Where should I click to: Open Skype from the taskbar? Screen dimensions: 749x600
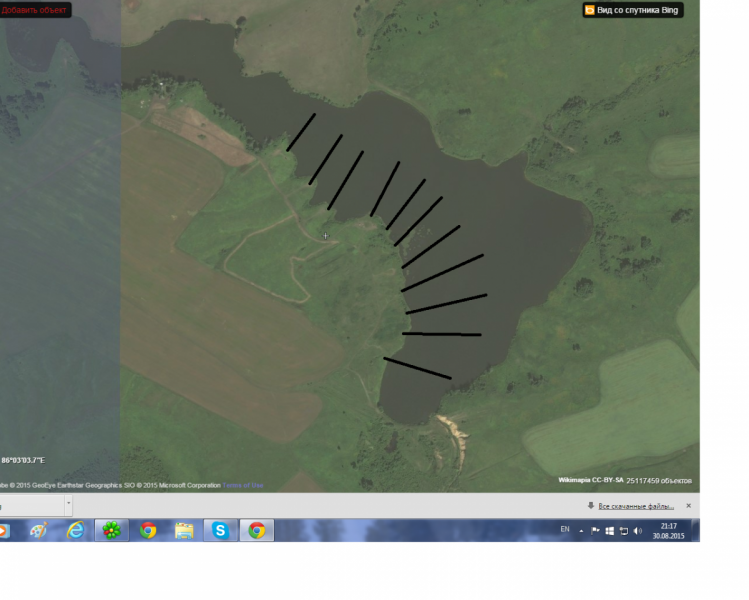[x=220, y=530]
